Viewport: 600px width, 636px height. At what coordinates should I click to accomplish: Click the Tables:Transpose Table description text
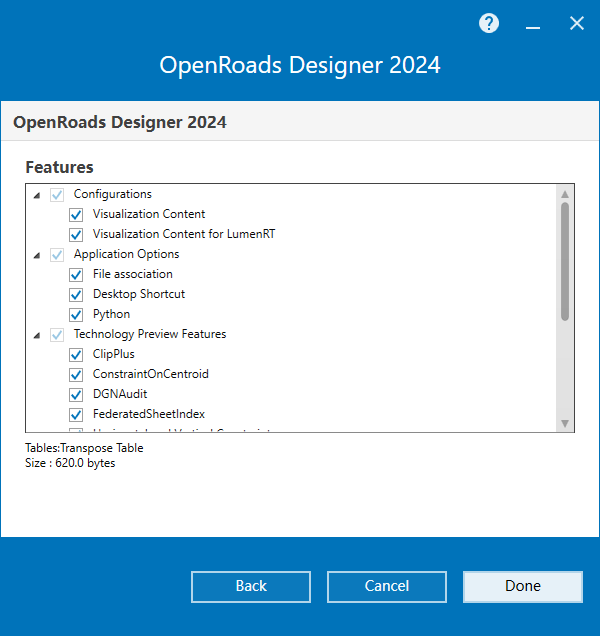[x=84, y=448]
